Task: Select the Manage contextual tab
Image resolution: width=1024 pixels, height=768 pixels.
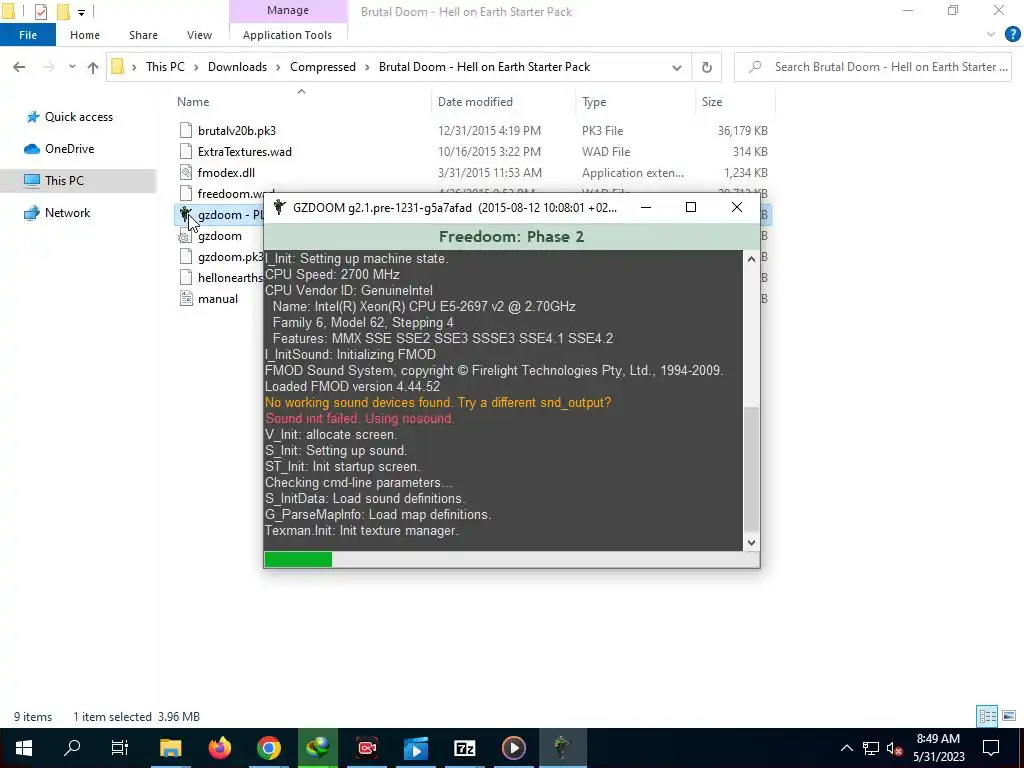Action: pyautogui.click(x=287, y=10)
